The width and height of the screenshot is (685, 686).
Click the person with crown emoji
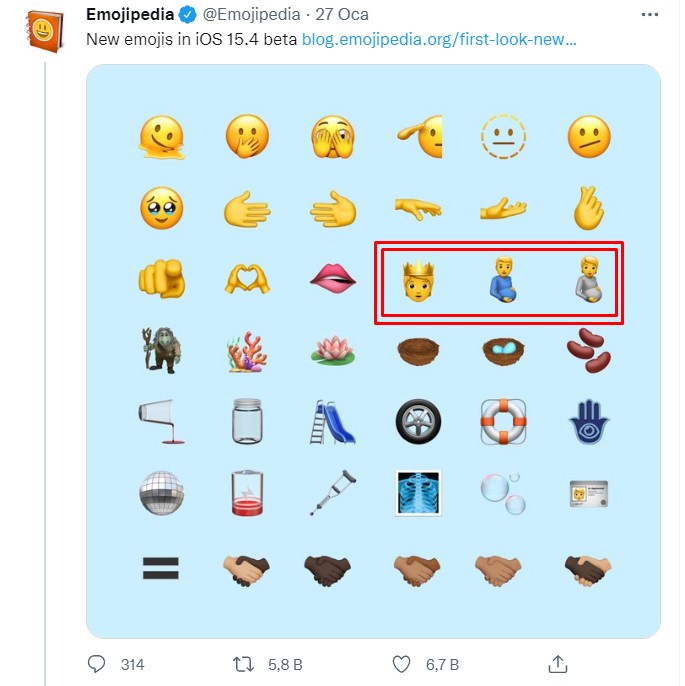[415, 280]
